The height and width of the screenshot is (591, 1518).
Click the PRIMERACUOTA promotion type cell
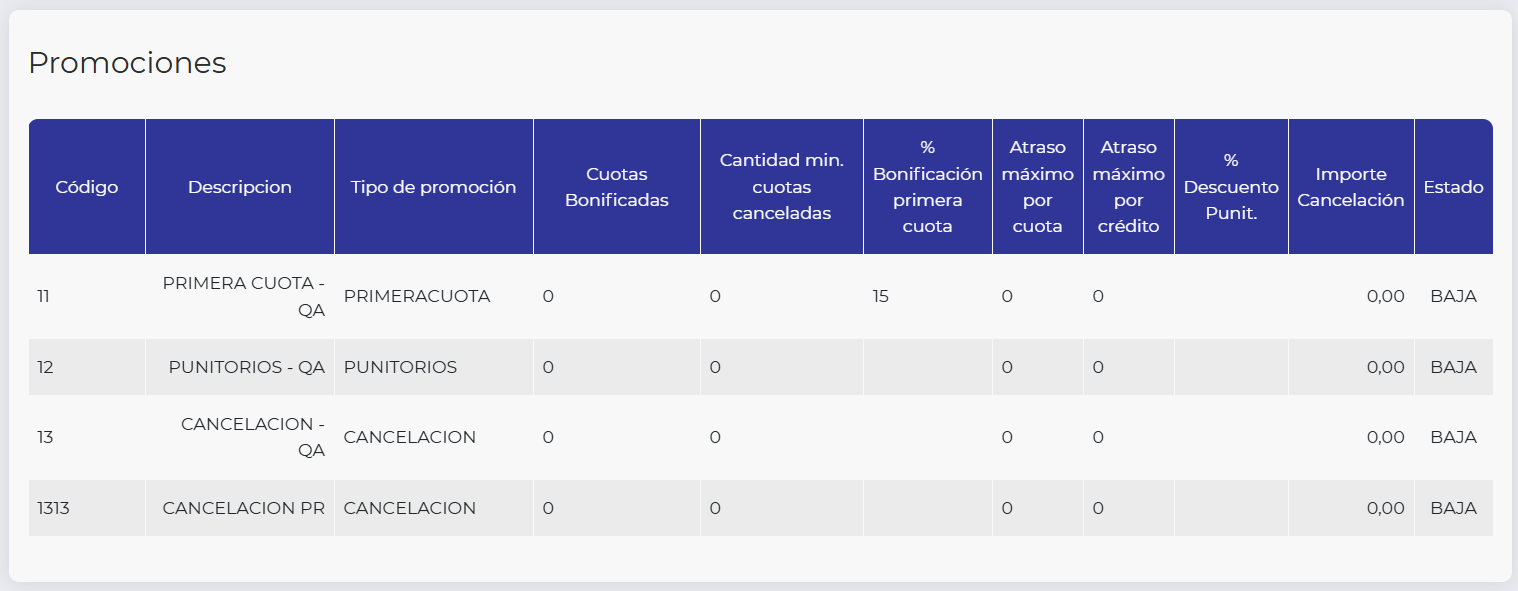[x=417, y=297]
